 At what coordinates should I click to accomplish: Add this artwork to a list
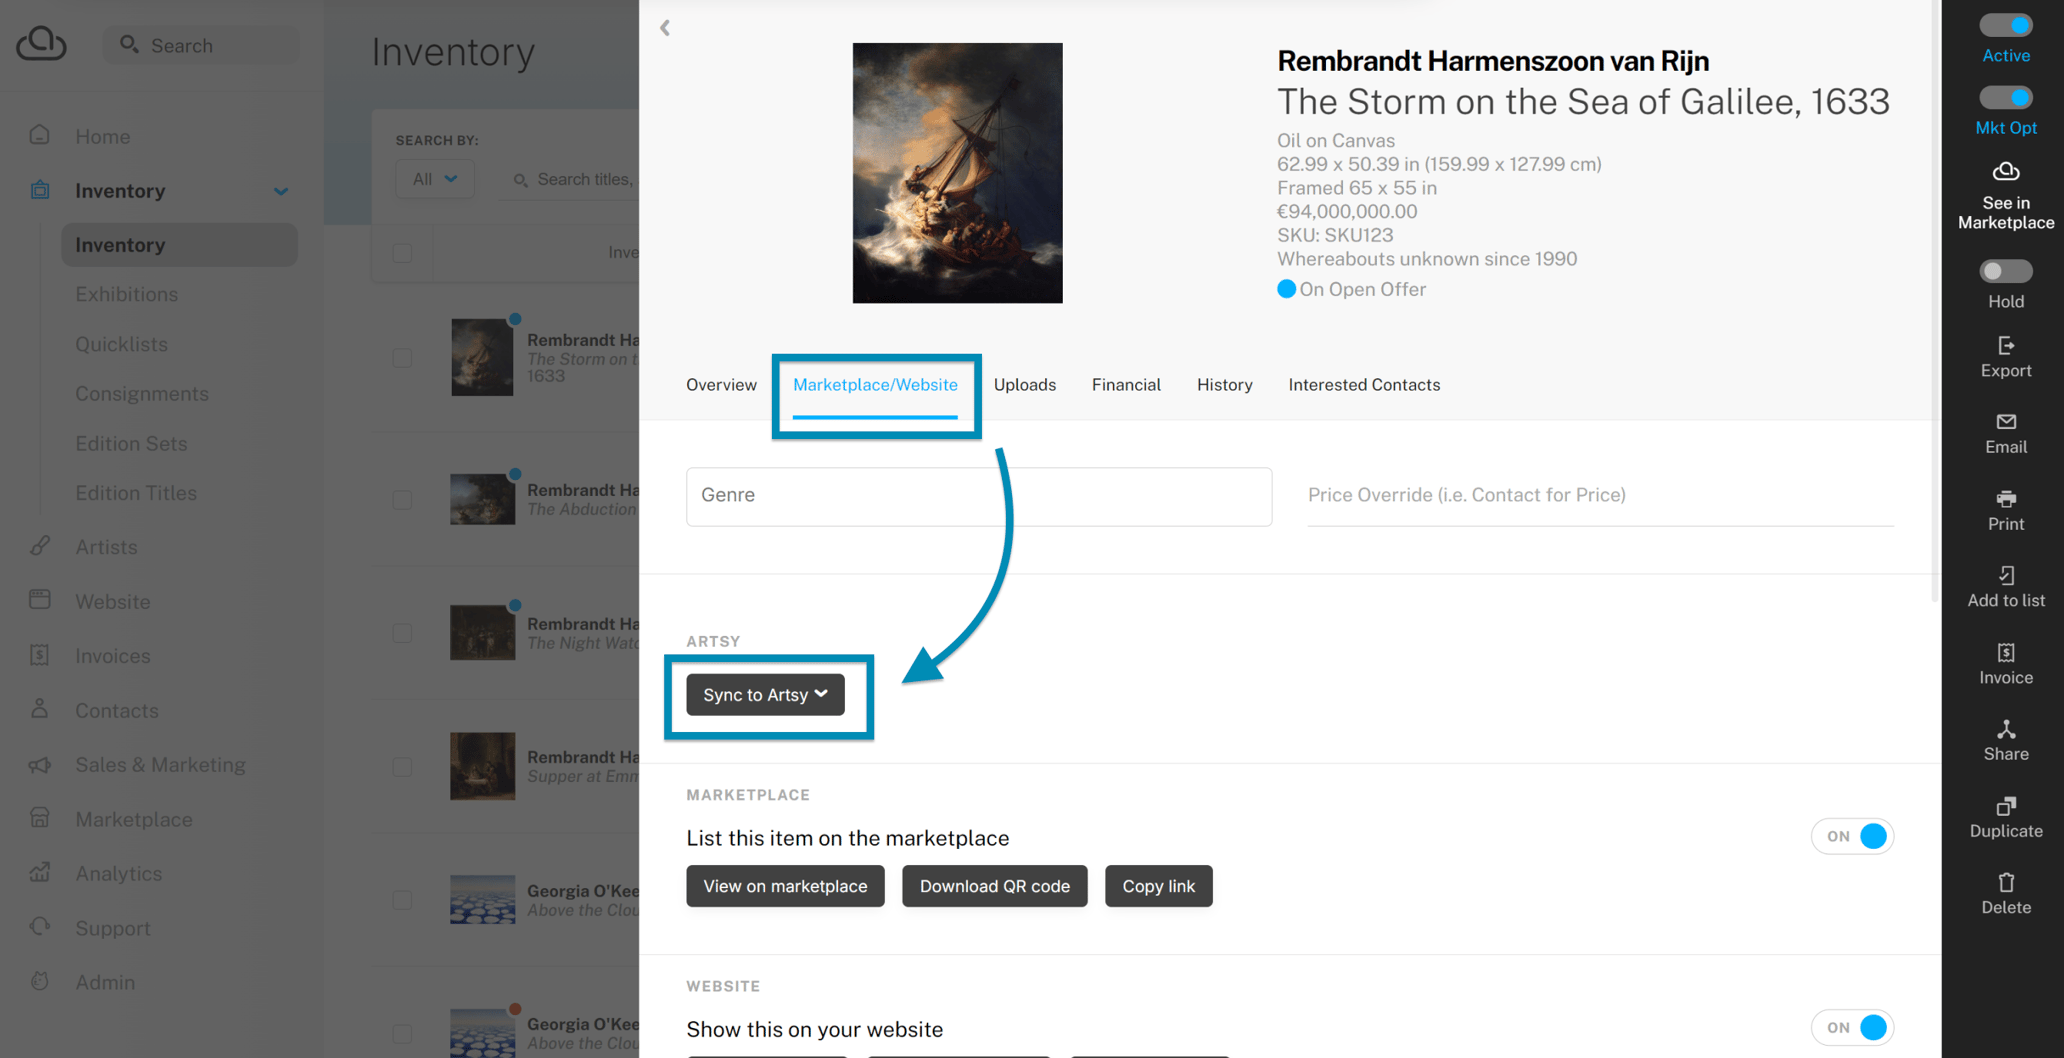click(2005, 586)
